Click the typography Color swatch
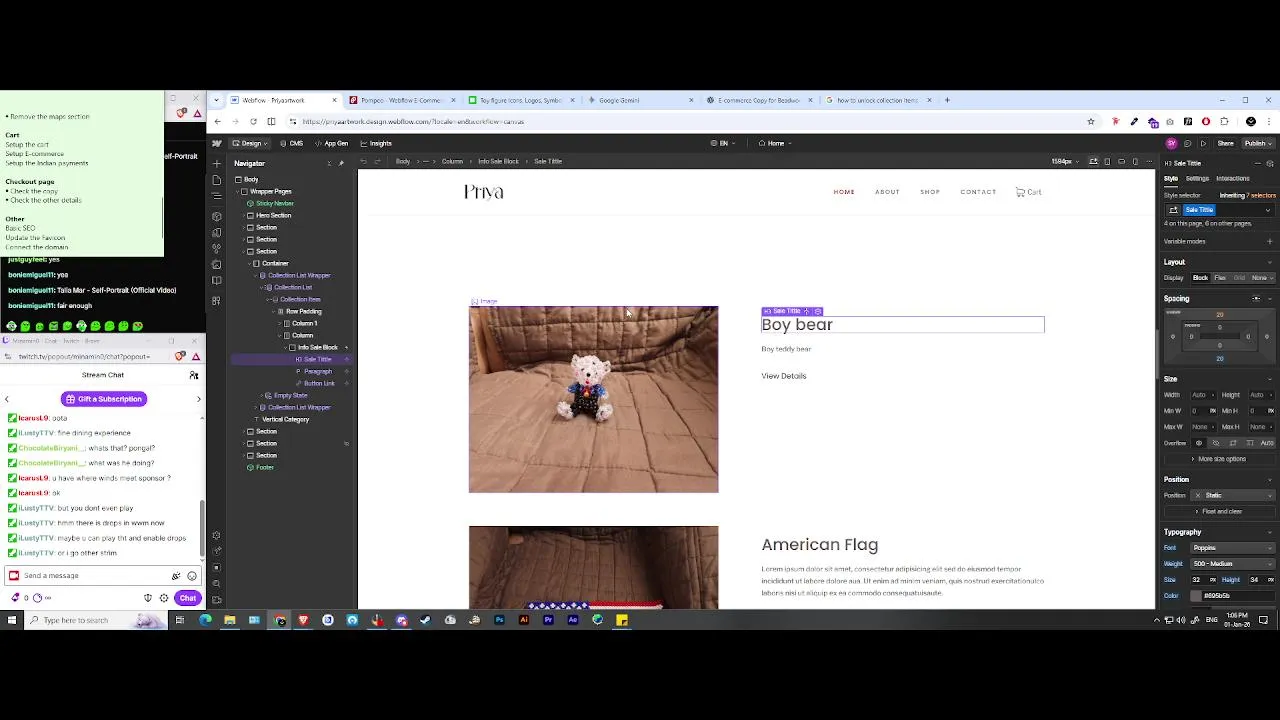 point(1196,596)
